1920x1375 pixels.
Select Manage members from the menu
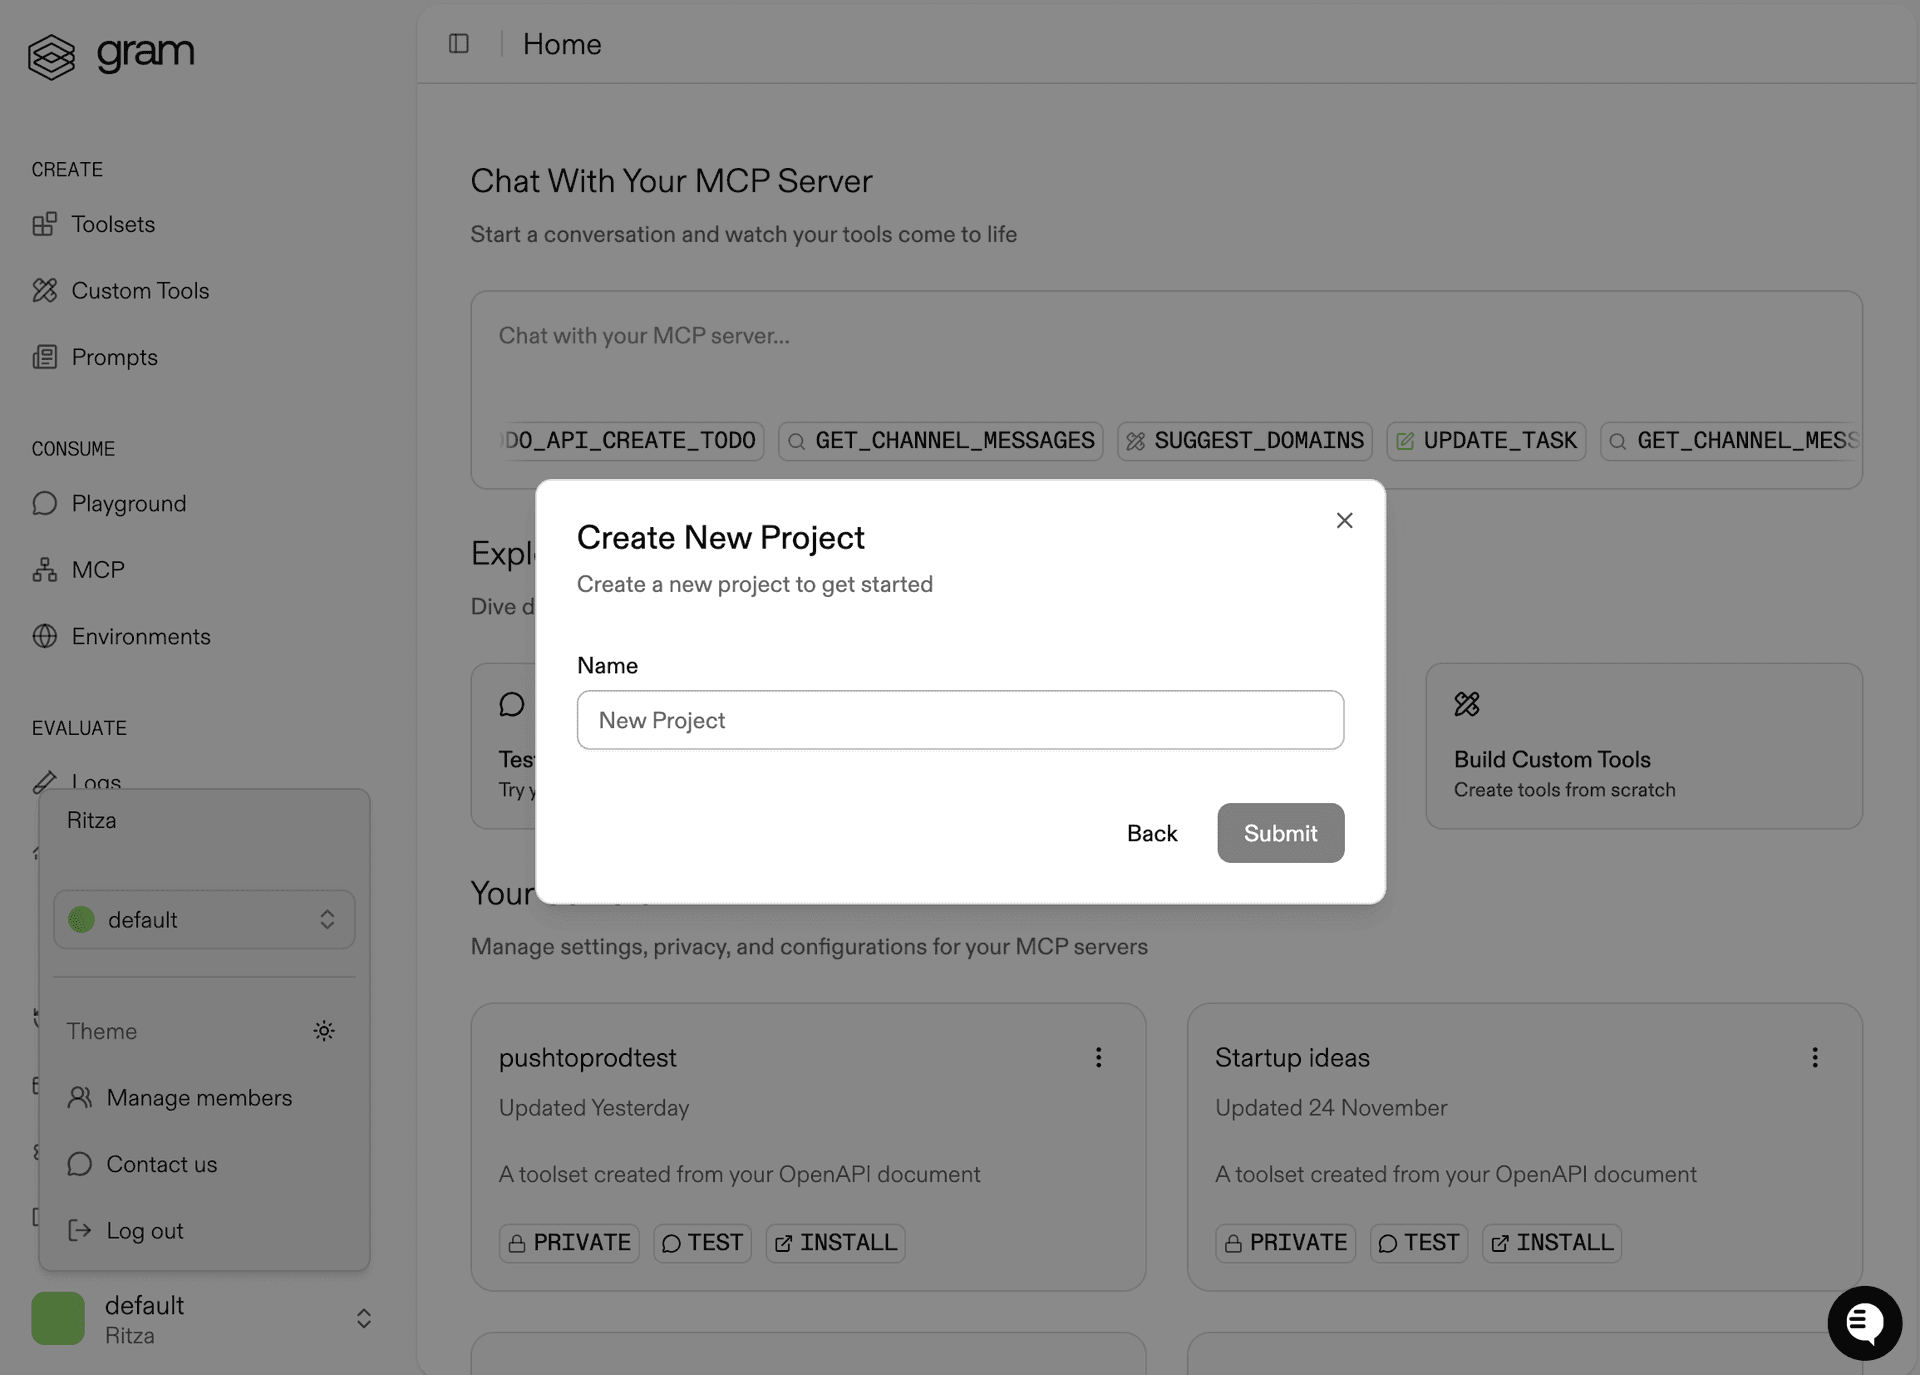[x=199, y=1097]
